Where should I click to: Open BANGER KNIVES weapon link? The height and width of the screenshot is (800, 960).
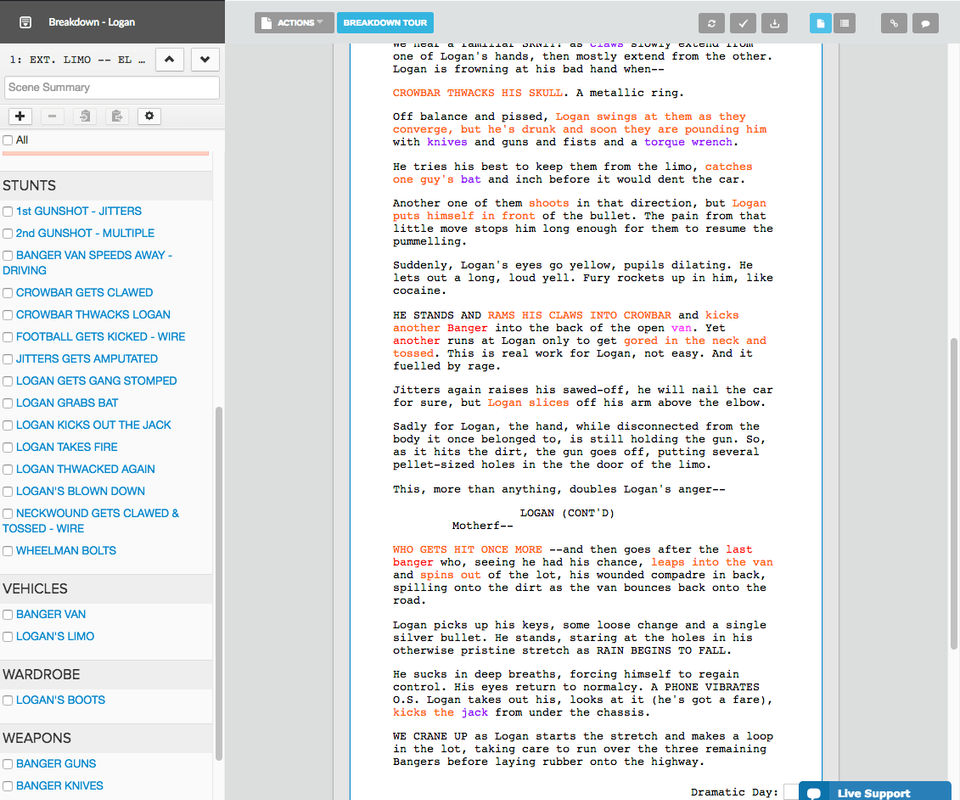tap(59, 786)
